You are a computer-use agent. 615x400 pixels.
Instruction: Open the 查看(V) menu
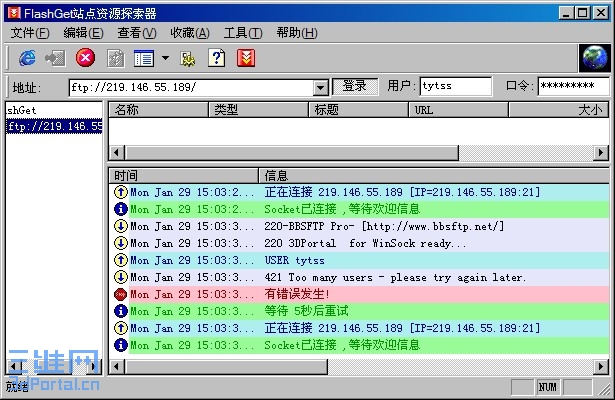click(x=137, y=33)
